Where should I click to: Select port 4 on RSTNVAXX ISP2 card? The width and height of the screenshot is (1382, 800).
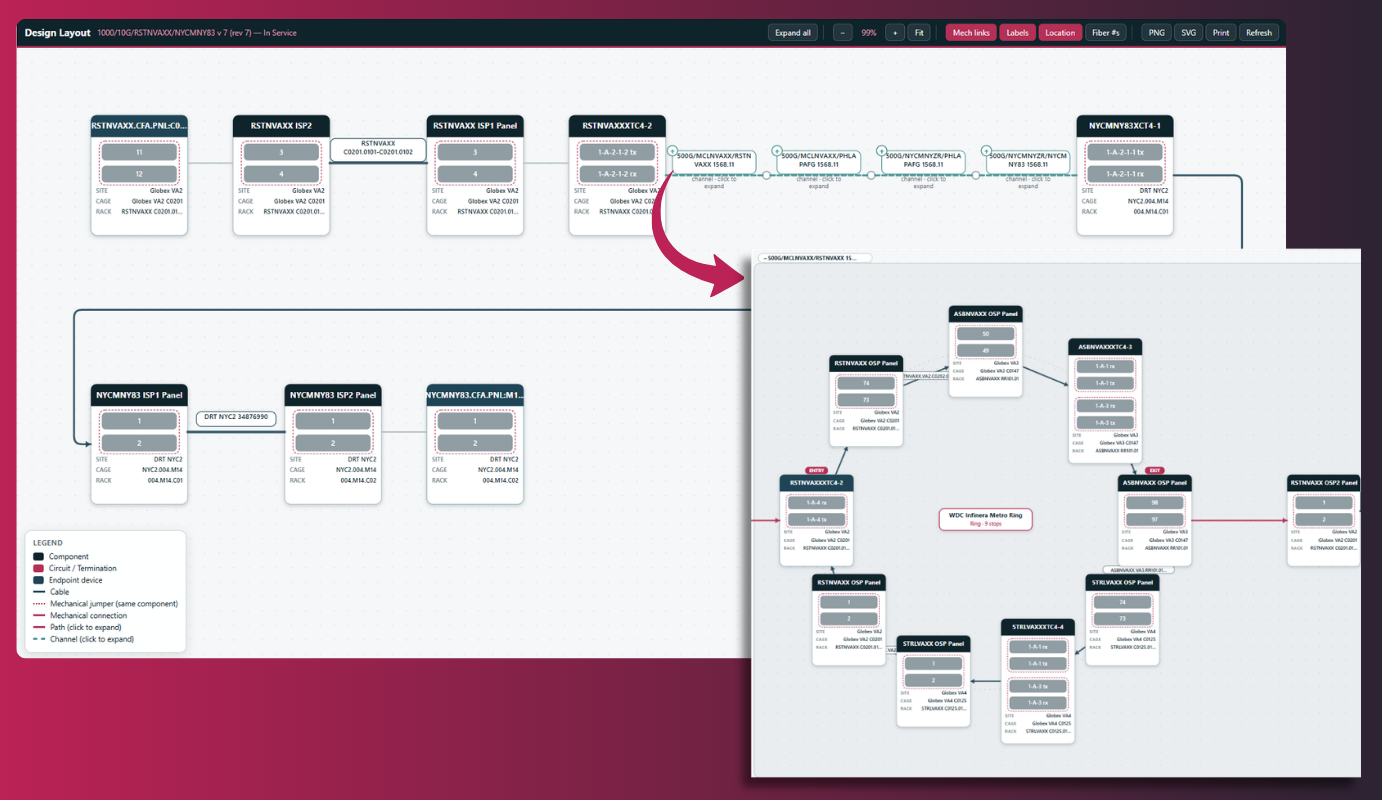point(281,174)
